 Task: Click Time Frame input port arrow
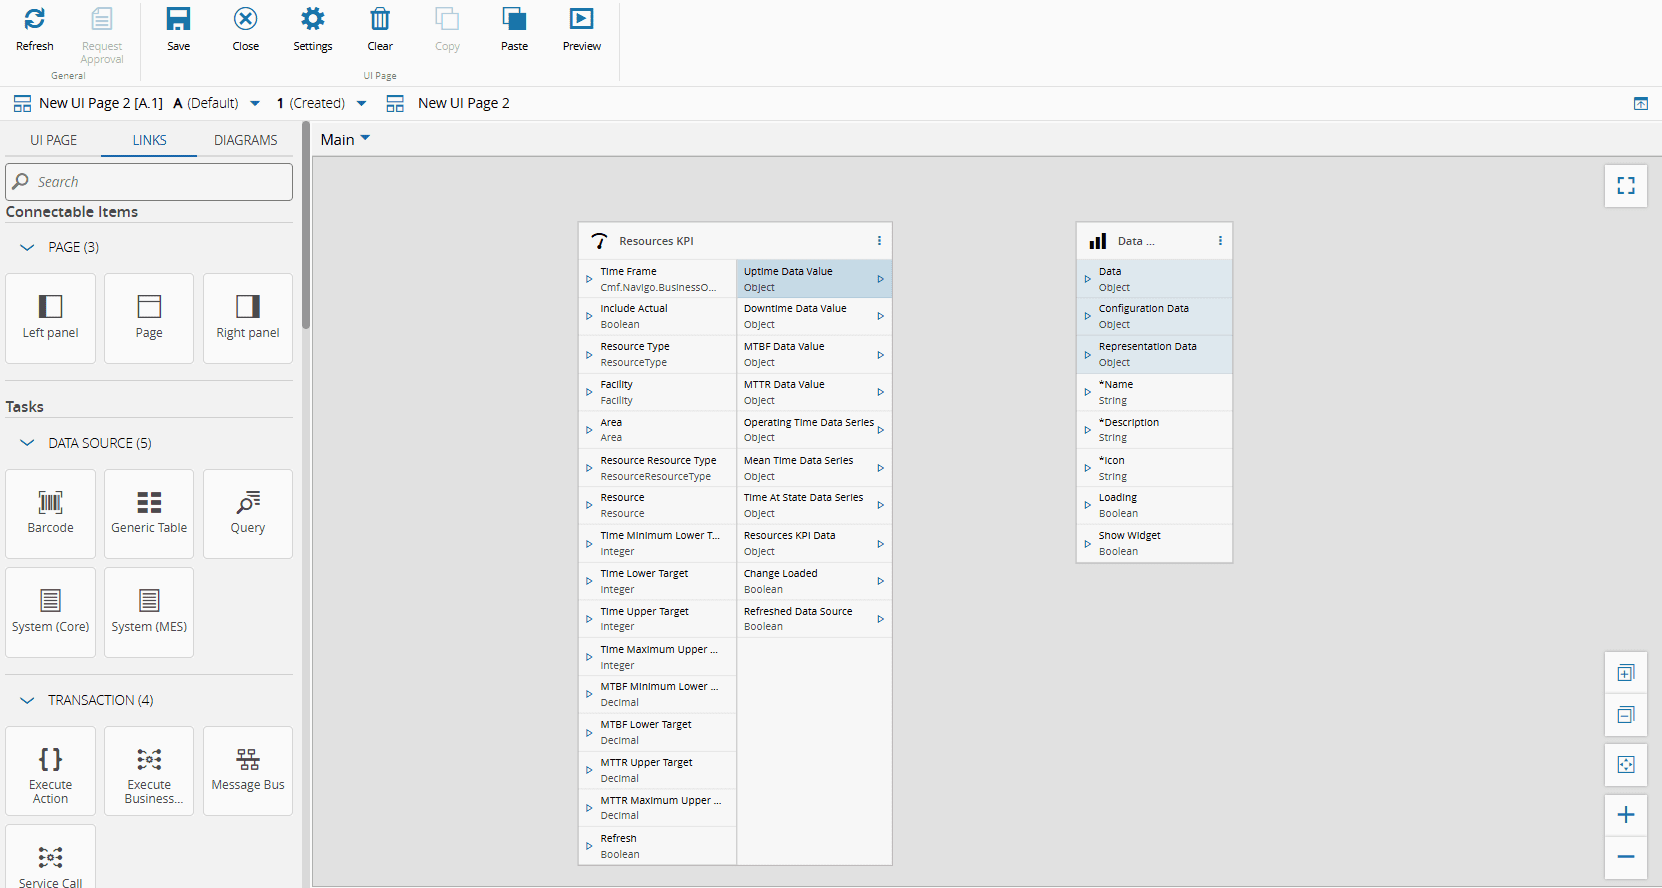pyautogui.click(x=589, y=279)
